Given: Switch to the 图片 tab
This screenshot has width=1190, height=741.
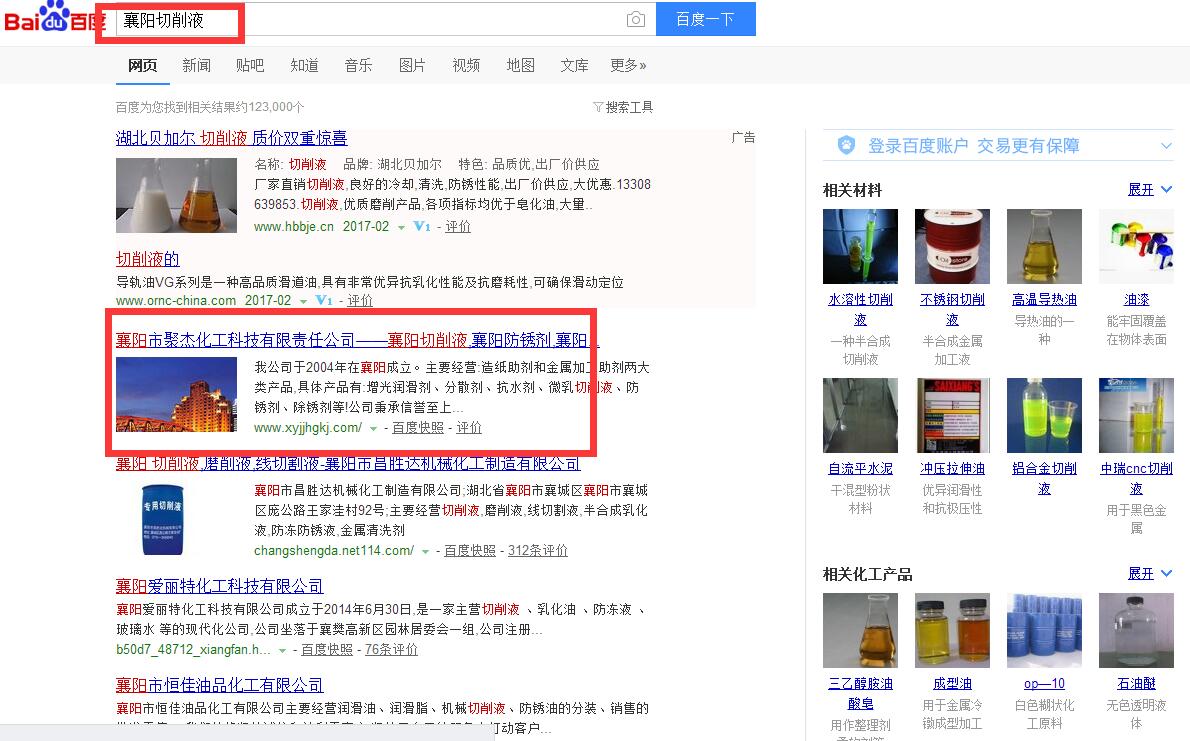Looking at the screenshot, I should (x=412, y=65).
